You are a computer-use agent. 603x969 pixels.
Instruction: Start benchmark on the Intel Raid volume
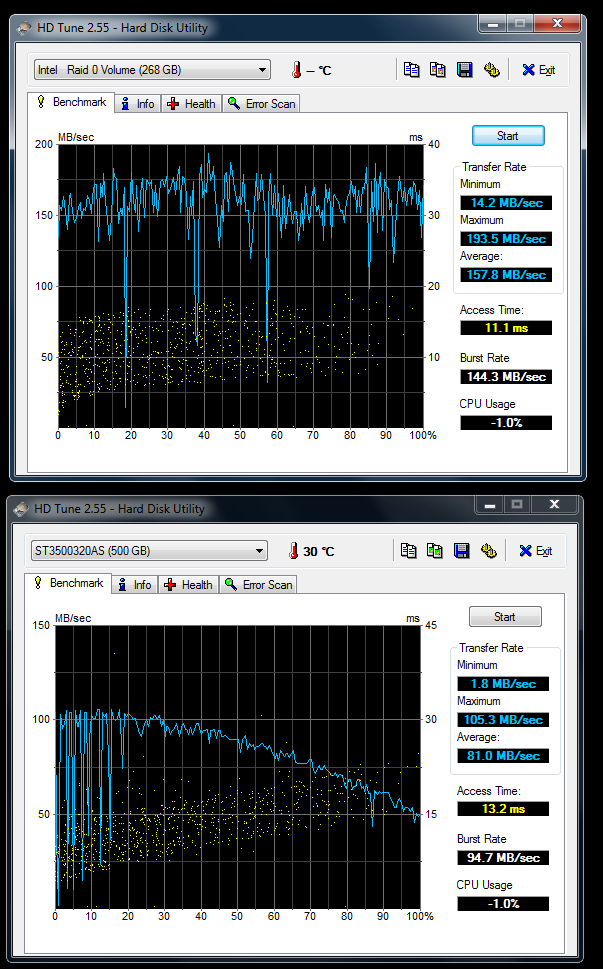(508, 136)
